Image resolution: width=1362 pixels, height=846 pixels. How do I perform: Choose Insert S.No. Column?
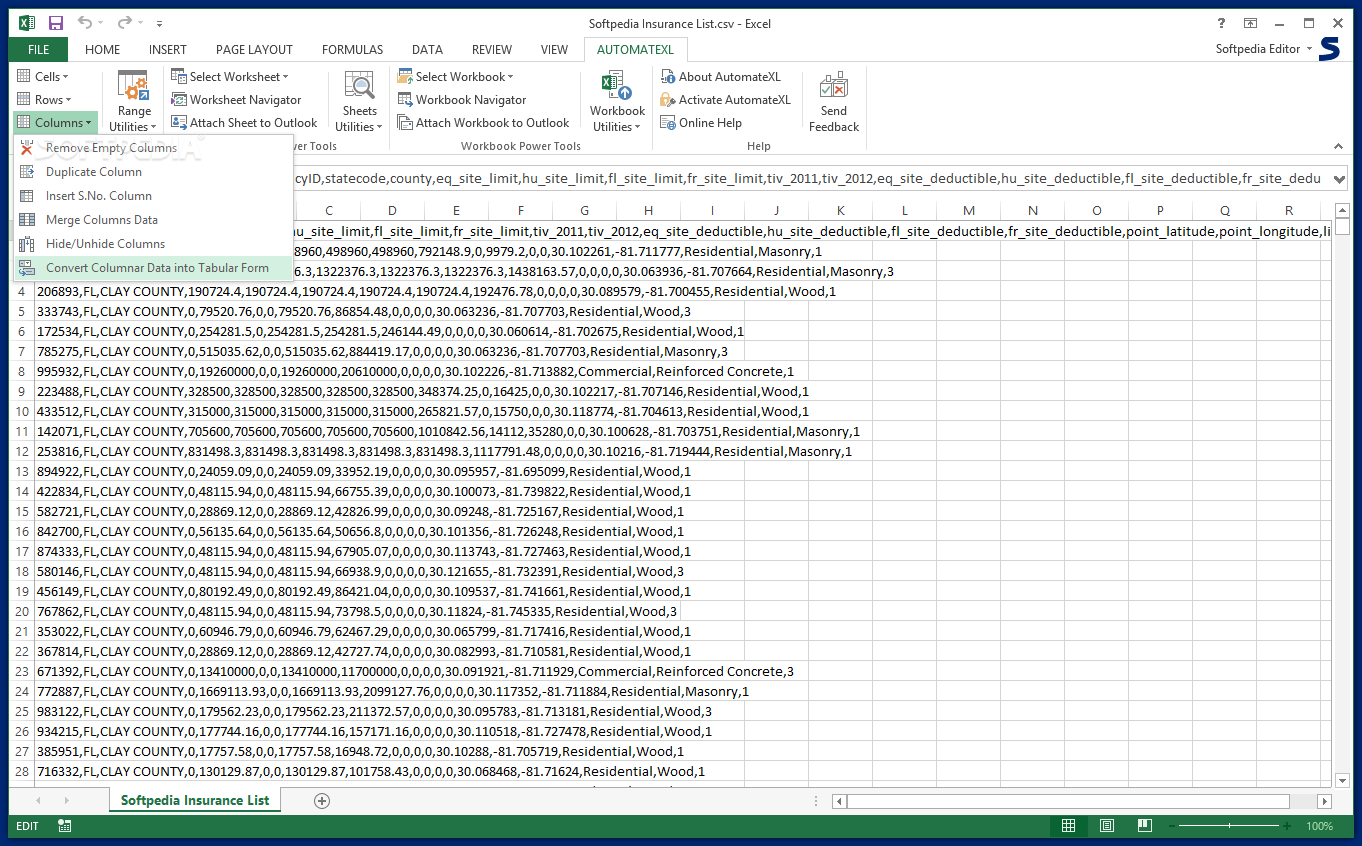coord(153,196)
